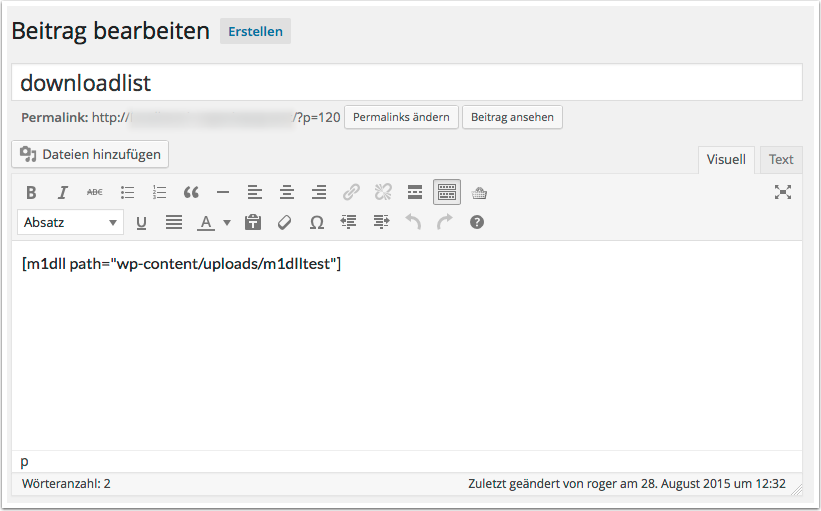Center align the text

(287, 193)
